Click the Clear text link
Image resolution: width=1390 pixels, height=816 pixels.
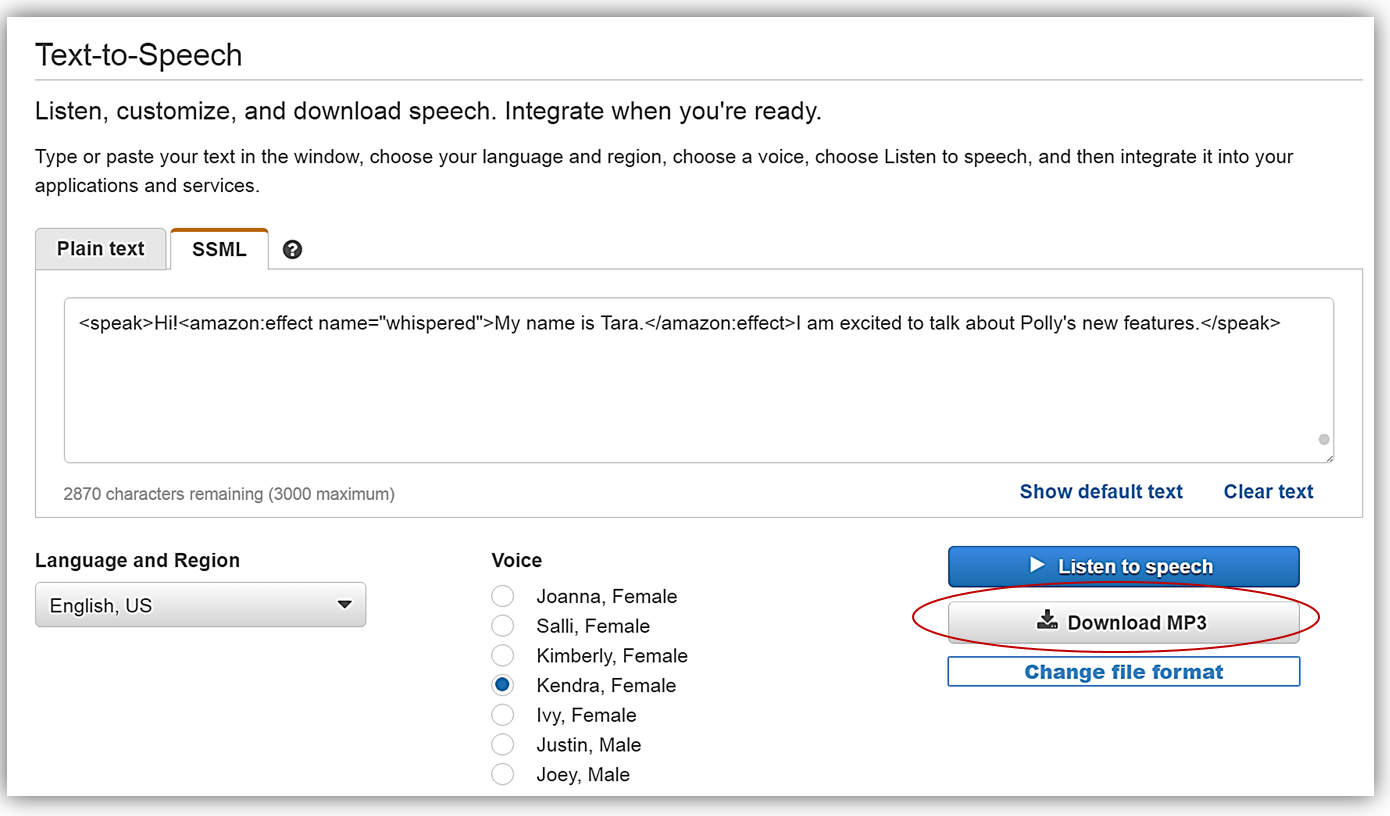[x=1268, y=492]
